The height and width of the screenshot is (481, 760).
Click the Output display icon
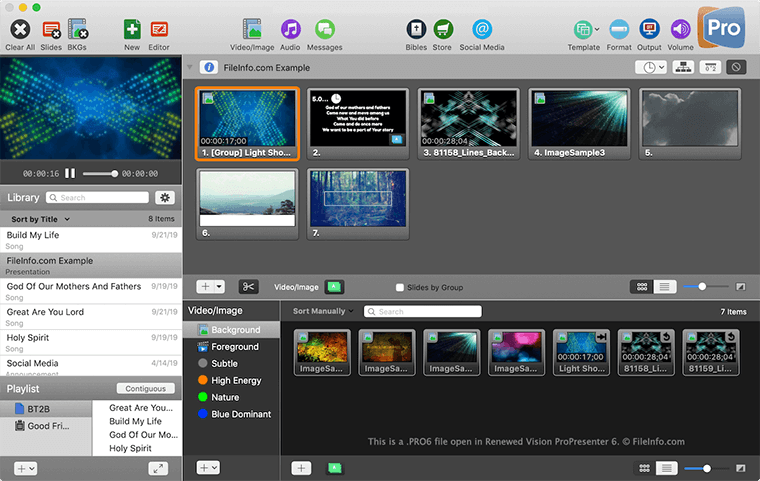point(649,30)
